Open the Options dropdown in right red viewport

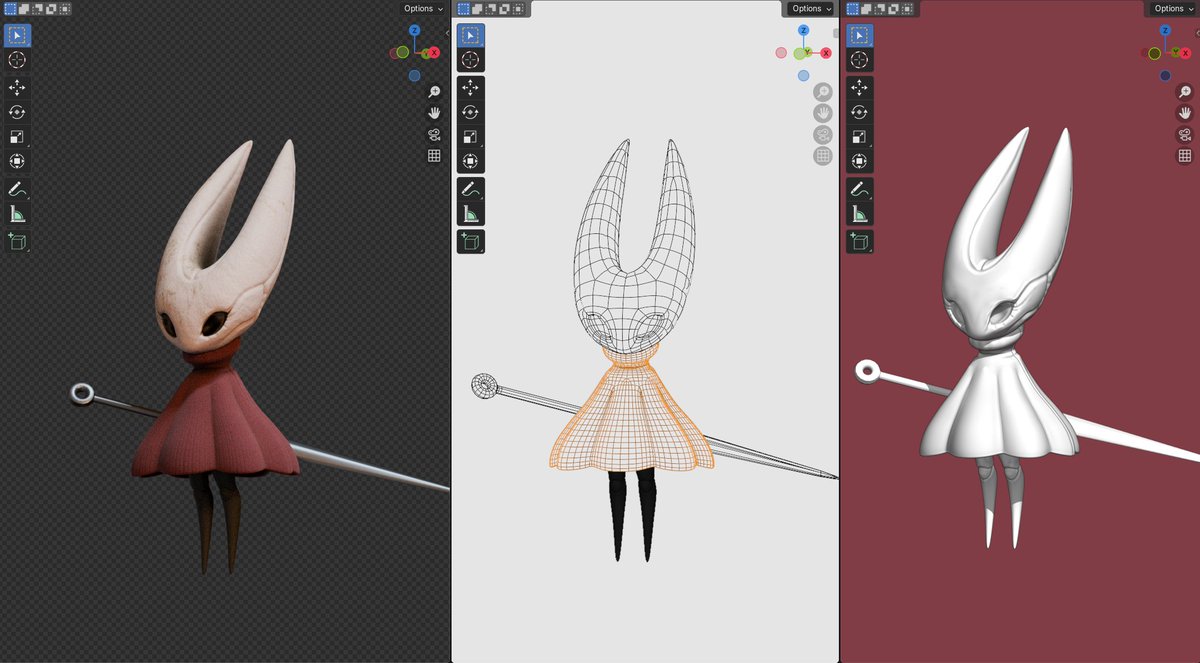pyautogui.click(x=1173, y=9)
